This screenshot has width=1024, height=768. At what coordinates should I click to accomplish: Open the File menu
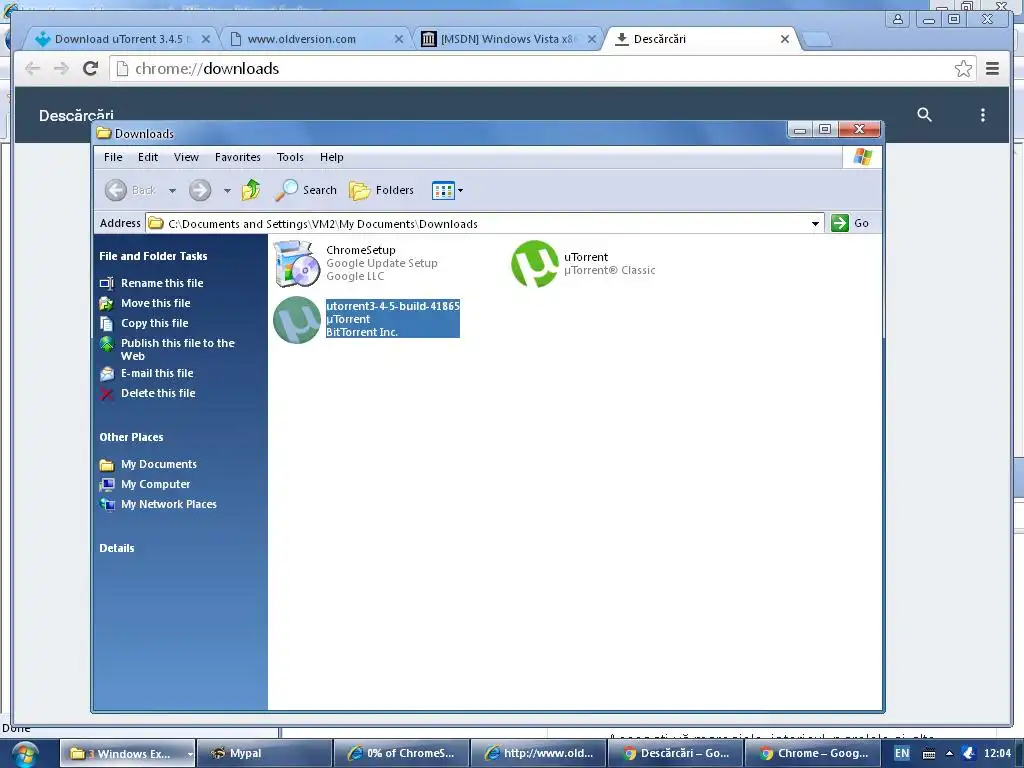coord(113,157)
